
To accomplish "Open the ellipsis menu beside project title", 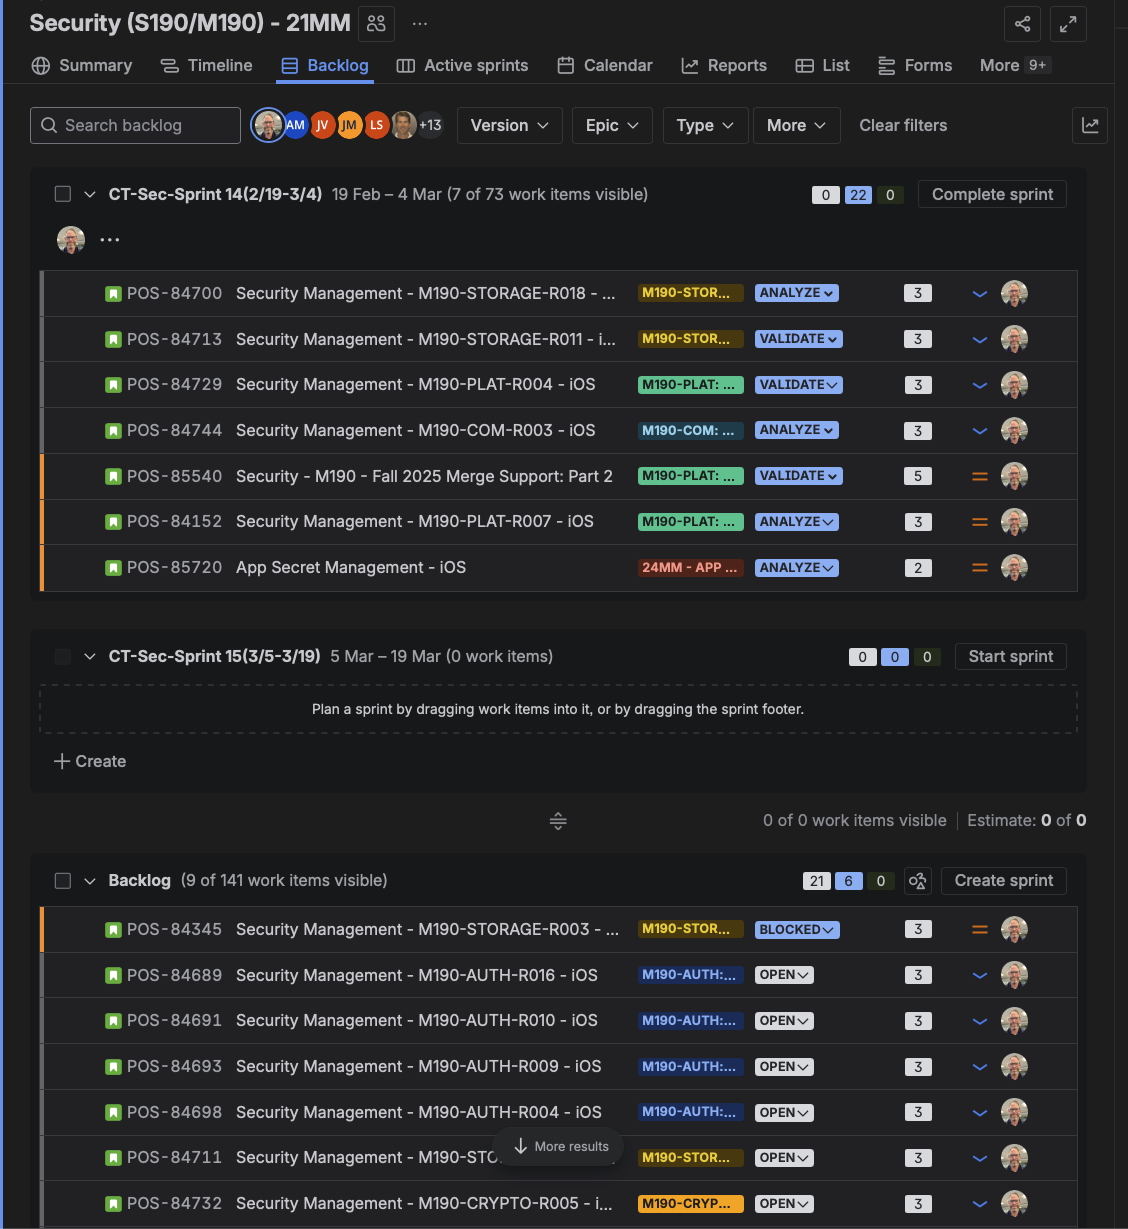I will 420,23.
